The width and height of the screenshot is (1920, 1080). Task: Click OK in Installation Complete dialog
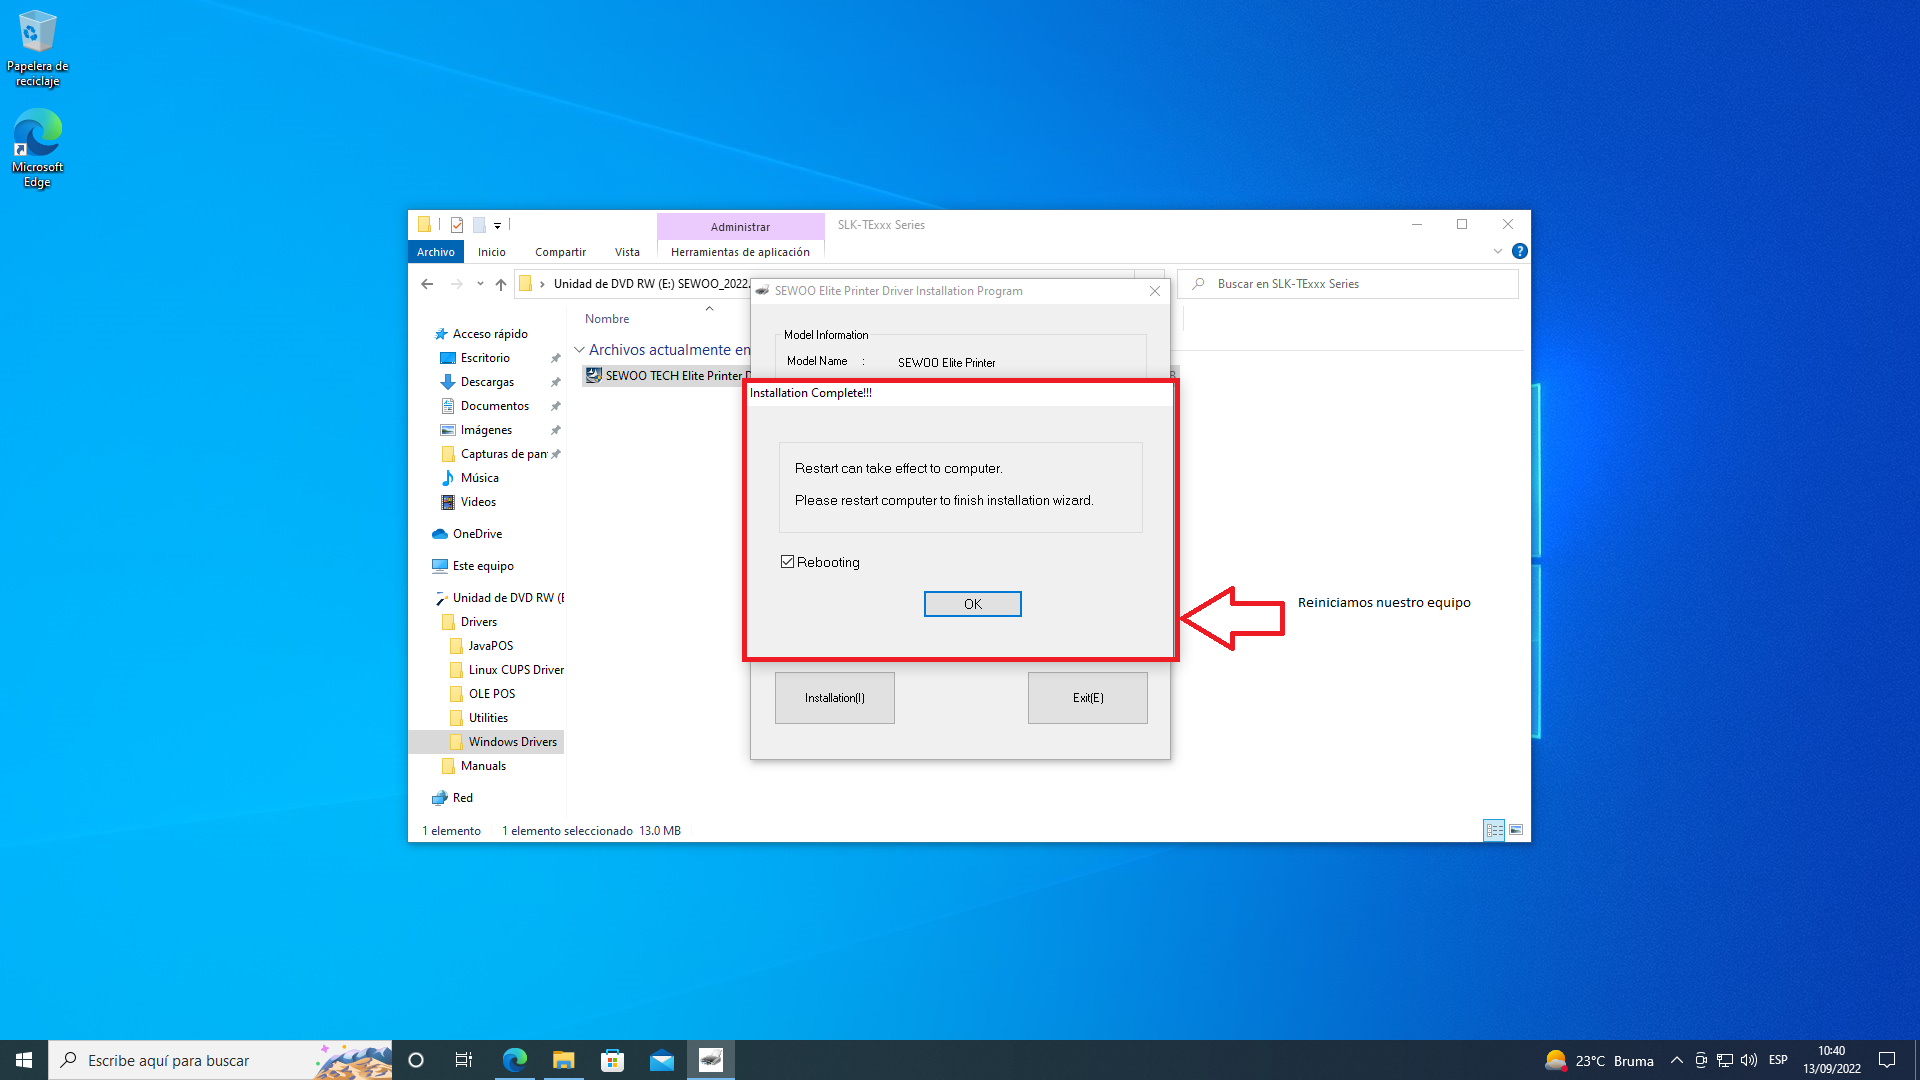[x=972, y=604]
